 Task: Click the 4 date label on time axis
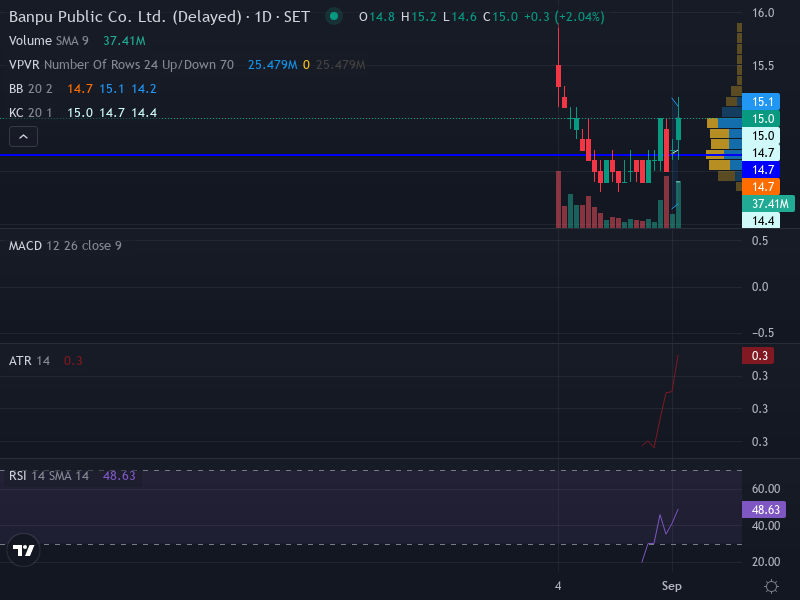tap(558, 586)
